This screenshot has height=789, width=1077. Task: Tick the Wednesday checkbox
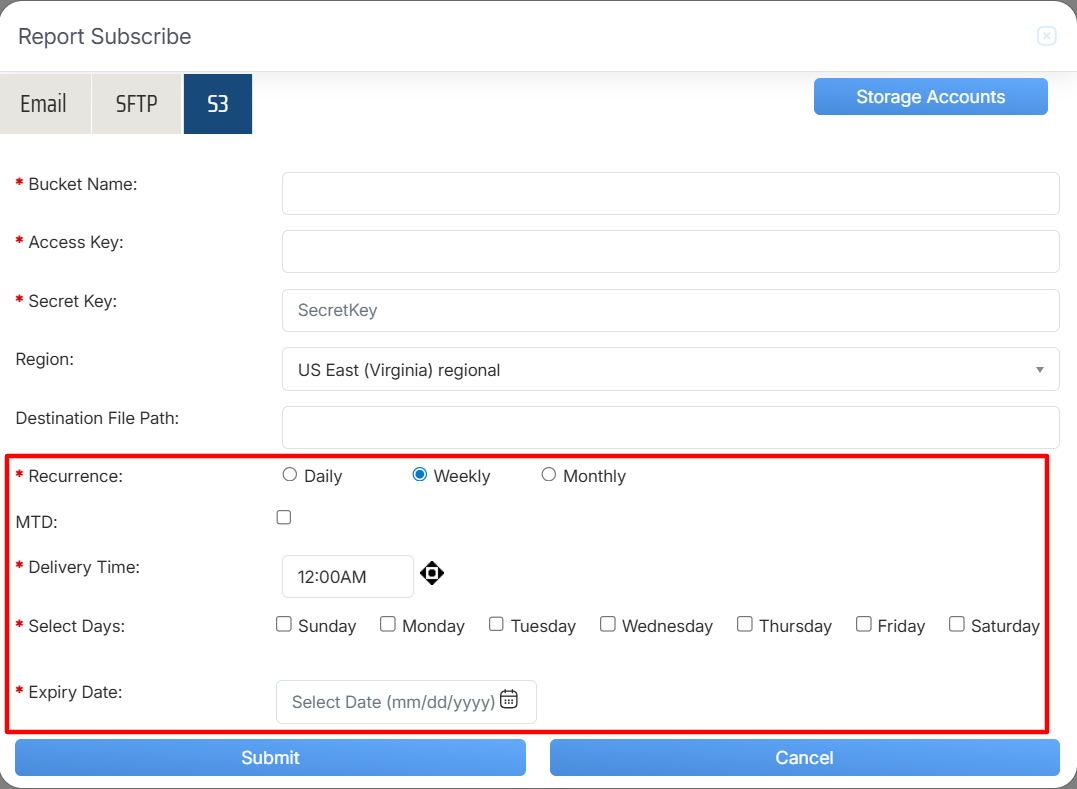click(x=608, y=624)
